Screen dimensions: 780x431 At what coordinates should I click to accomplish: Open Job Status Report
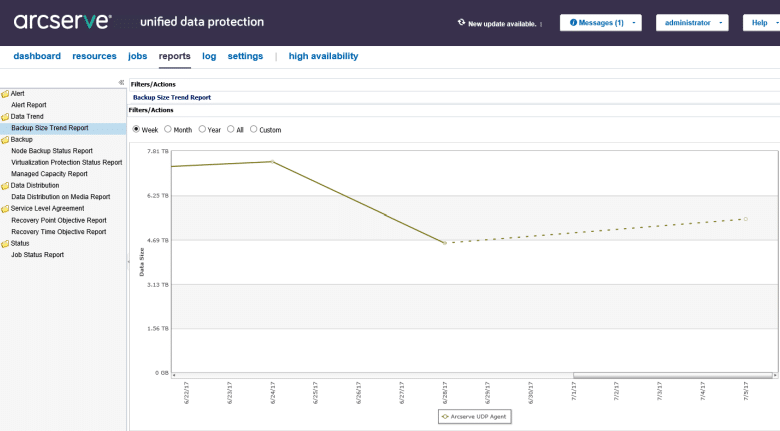tap(37, 254)
